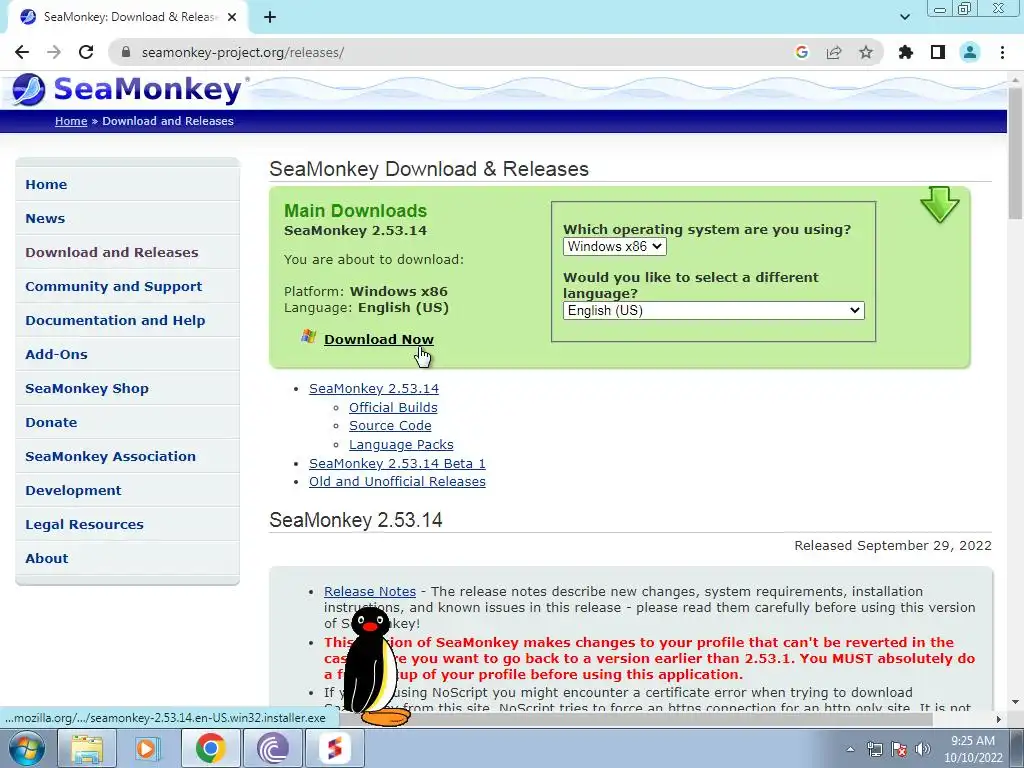Click the volume speaker tray icon
The image size is (1024, 768).
922,749
